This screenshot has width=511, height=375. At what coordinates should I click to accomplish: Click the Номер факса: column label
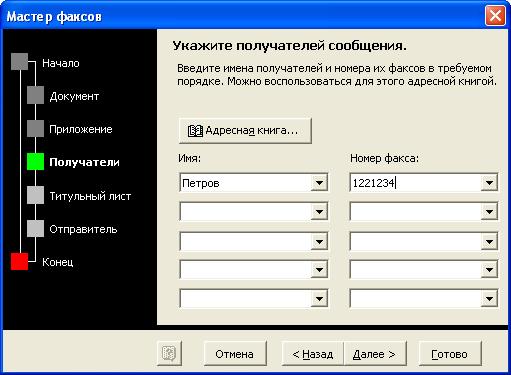click(x=384, y=158)
